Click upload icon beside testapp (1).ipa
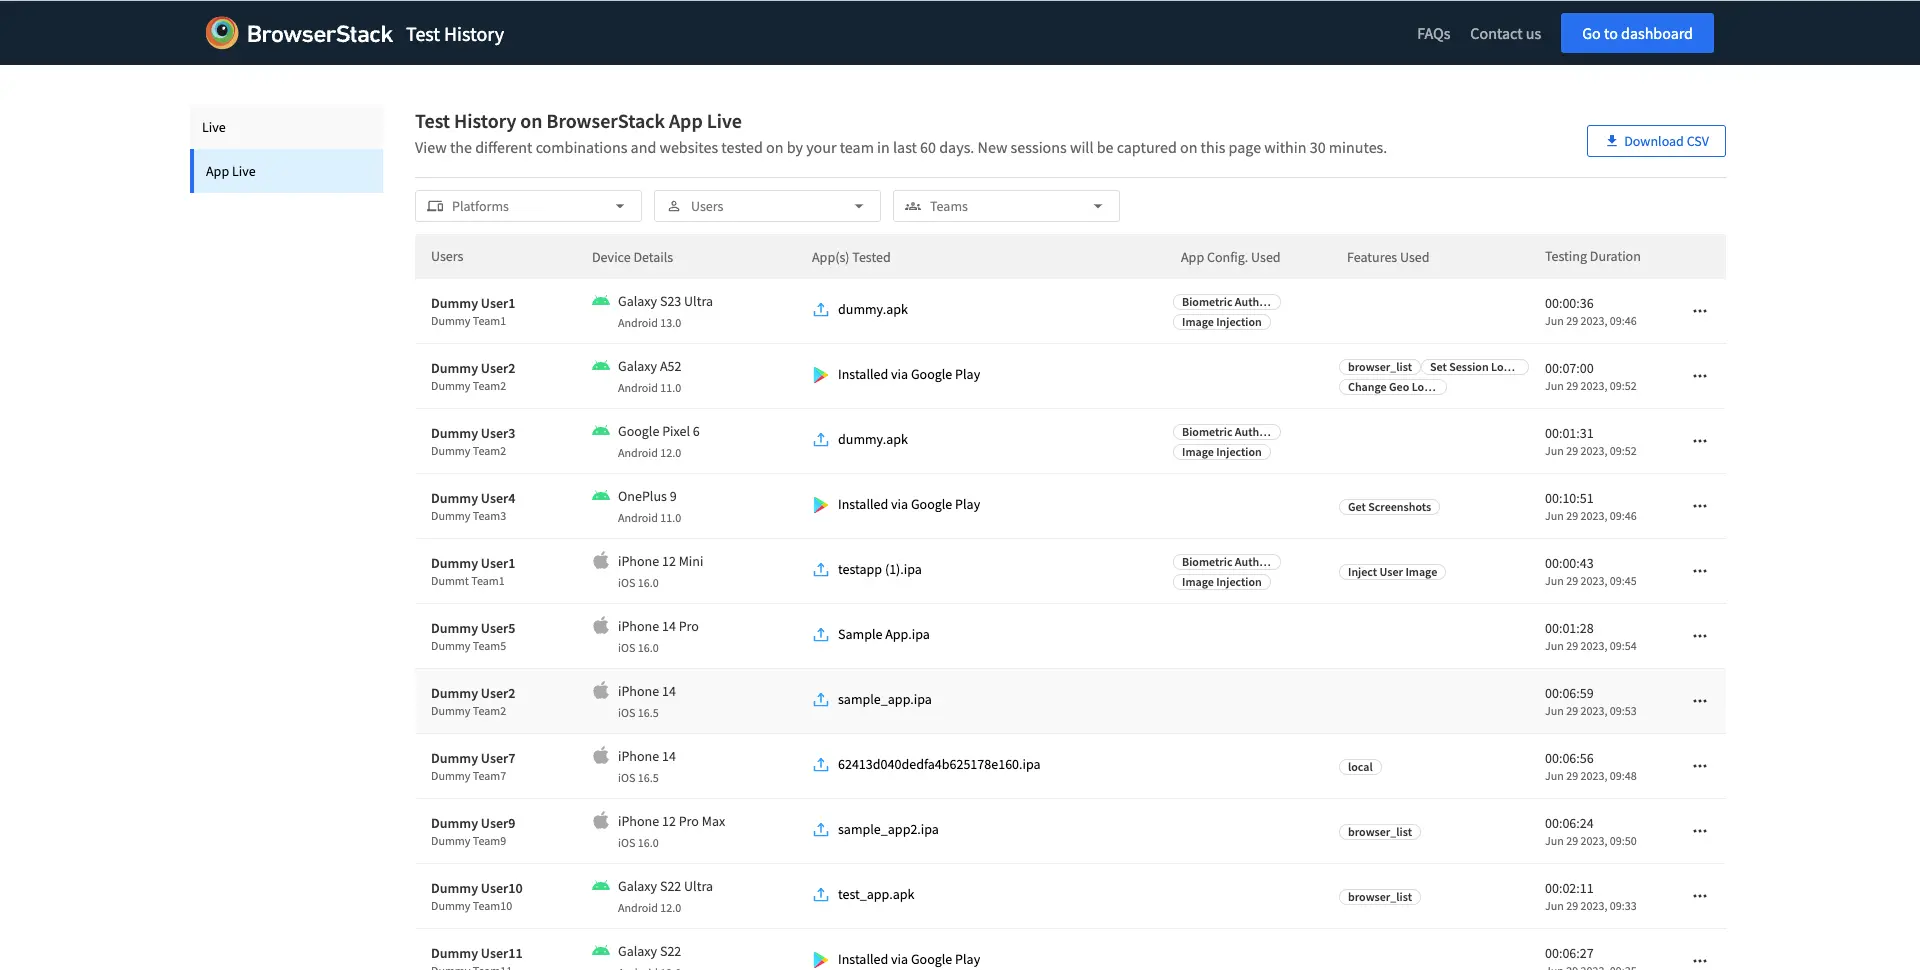The image size is (1920, 970). click(820, 570)
